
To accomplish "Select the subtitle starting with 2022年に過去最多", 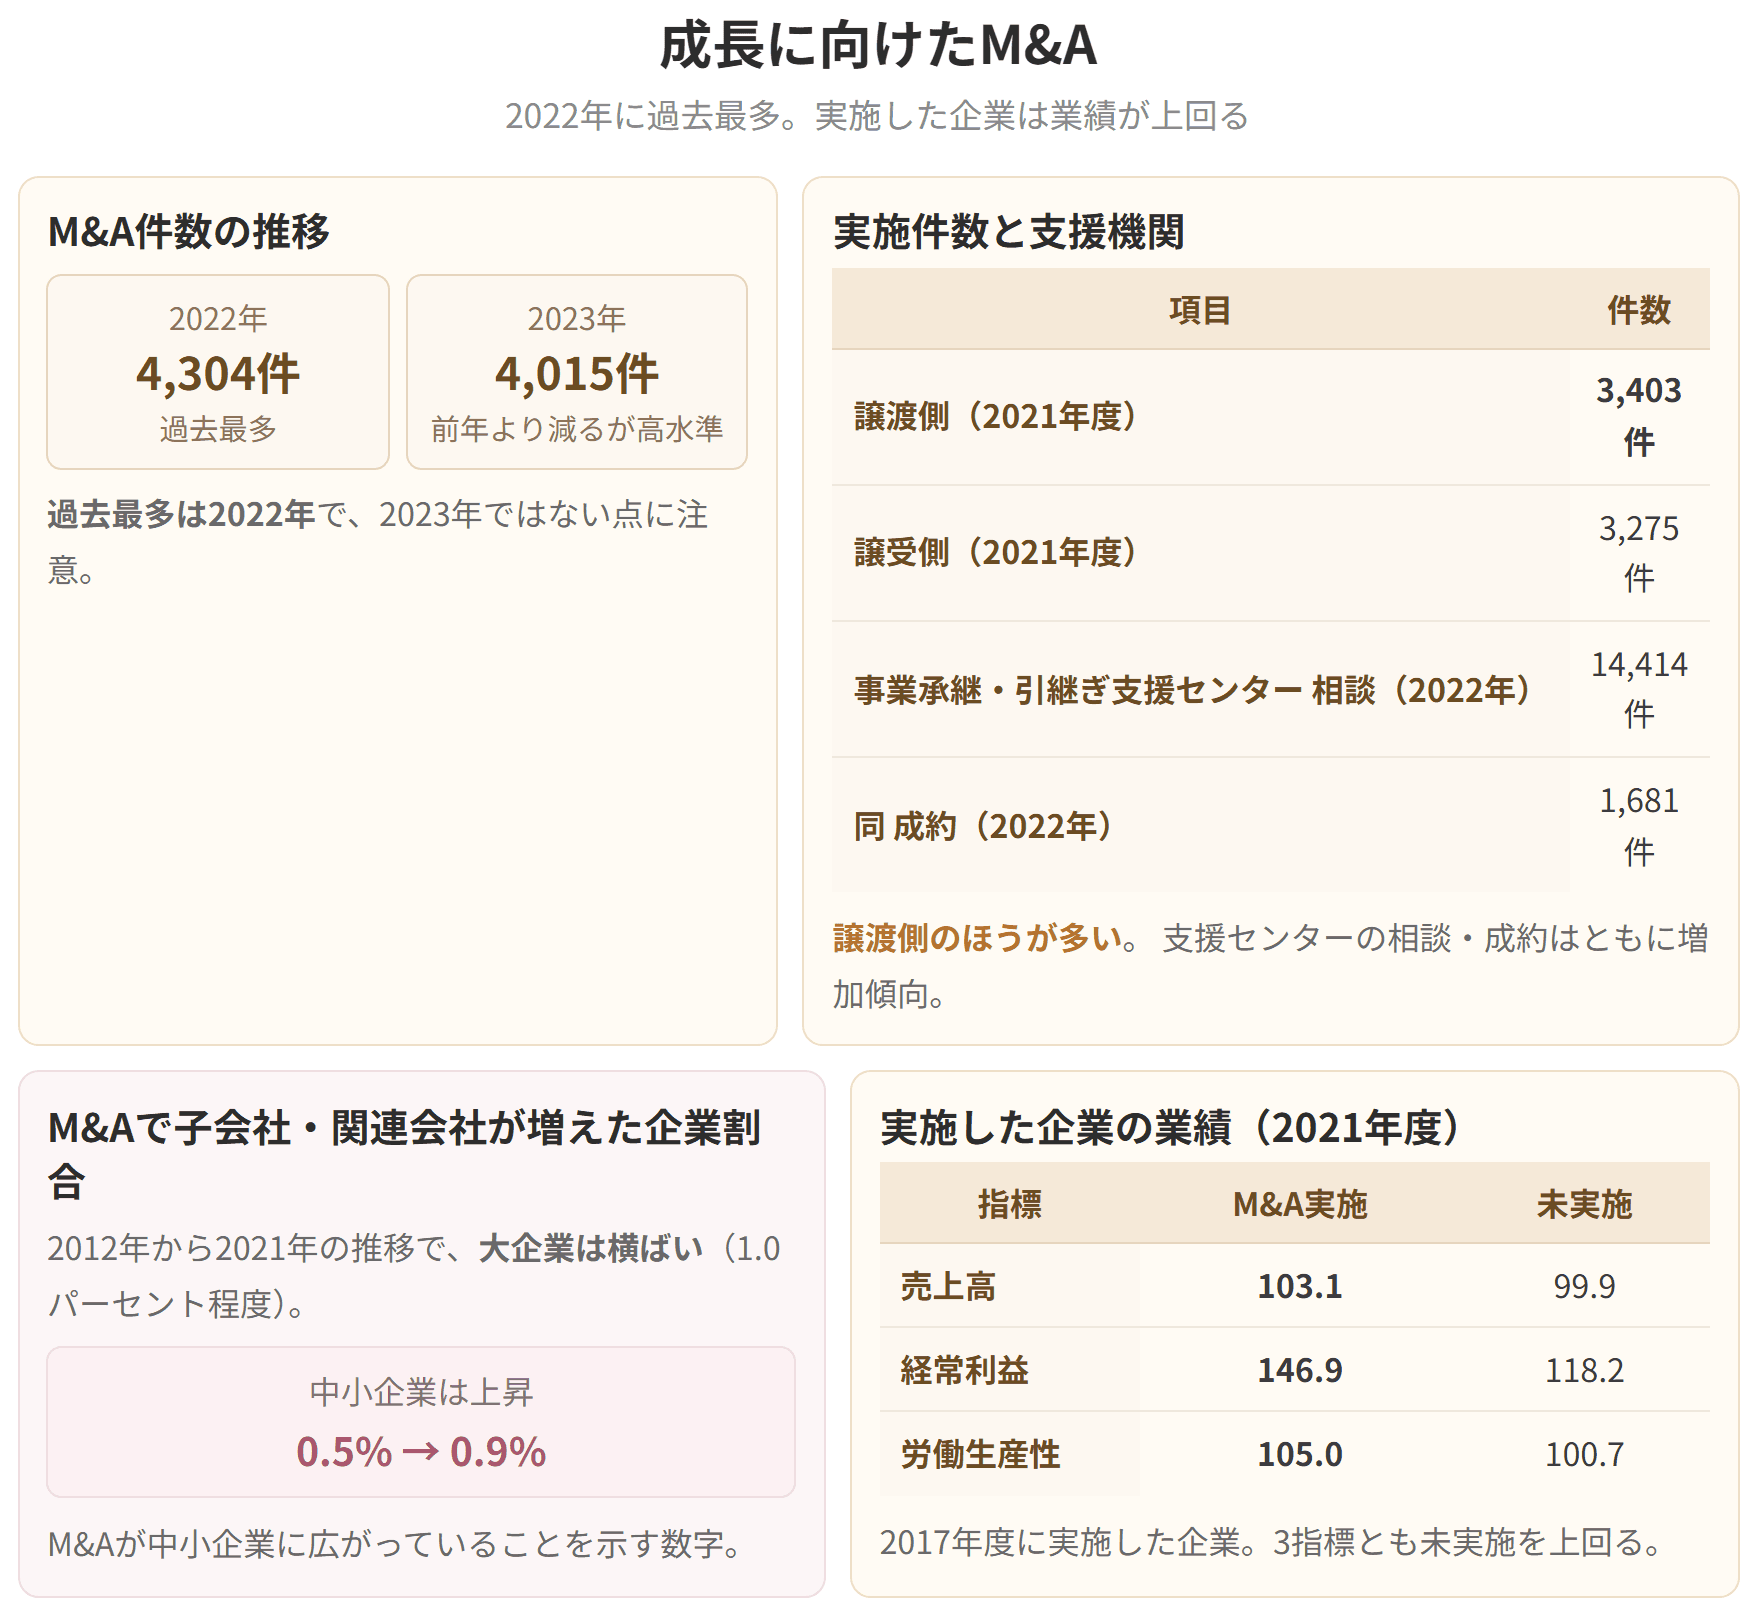I will click(x=877, y=116).
